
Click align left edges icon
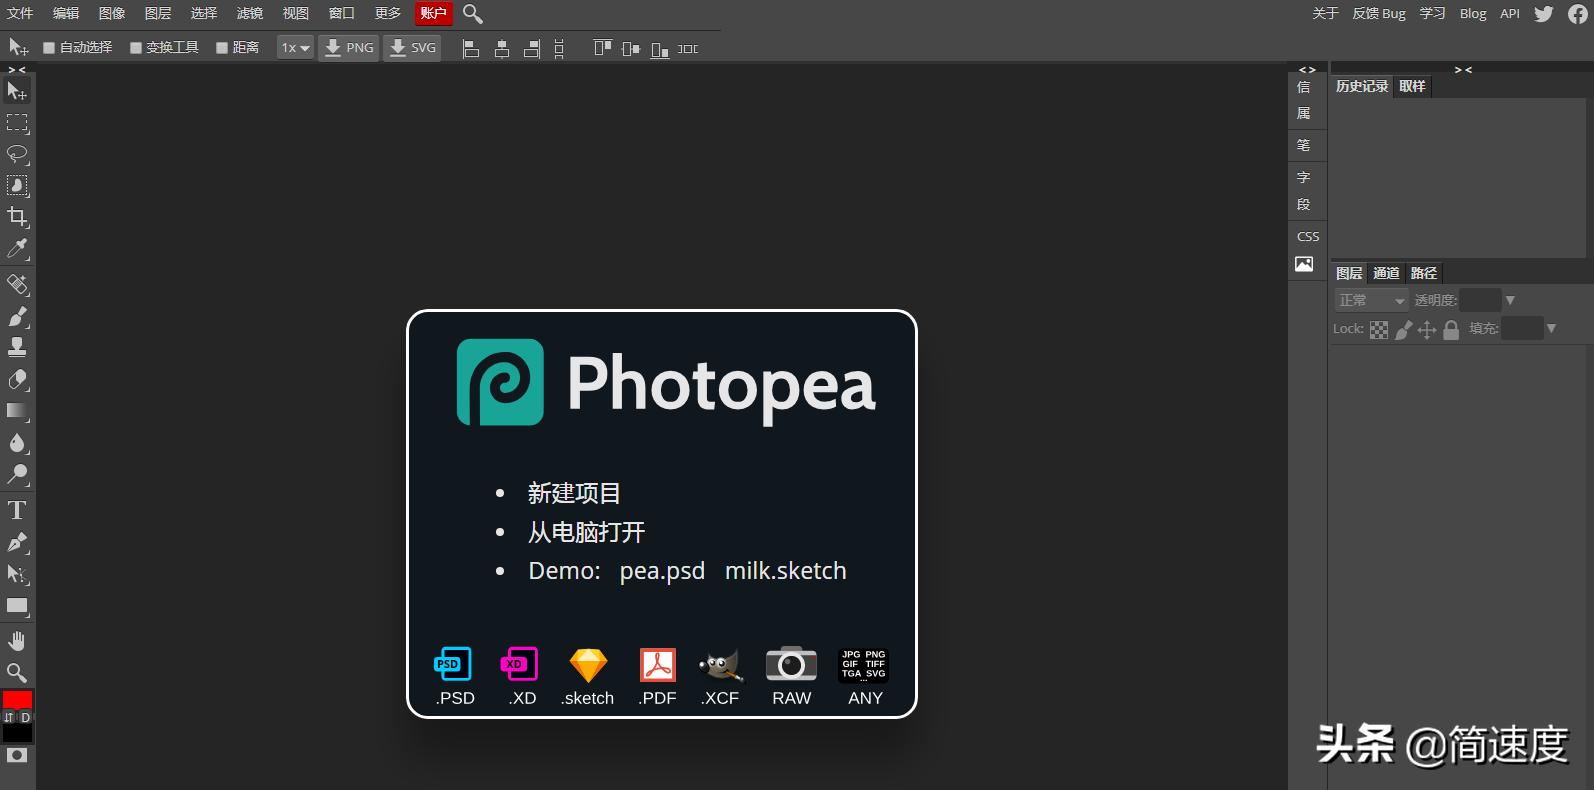pyautogui.click(x=471, y=48)
